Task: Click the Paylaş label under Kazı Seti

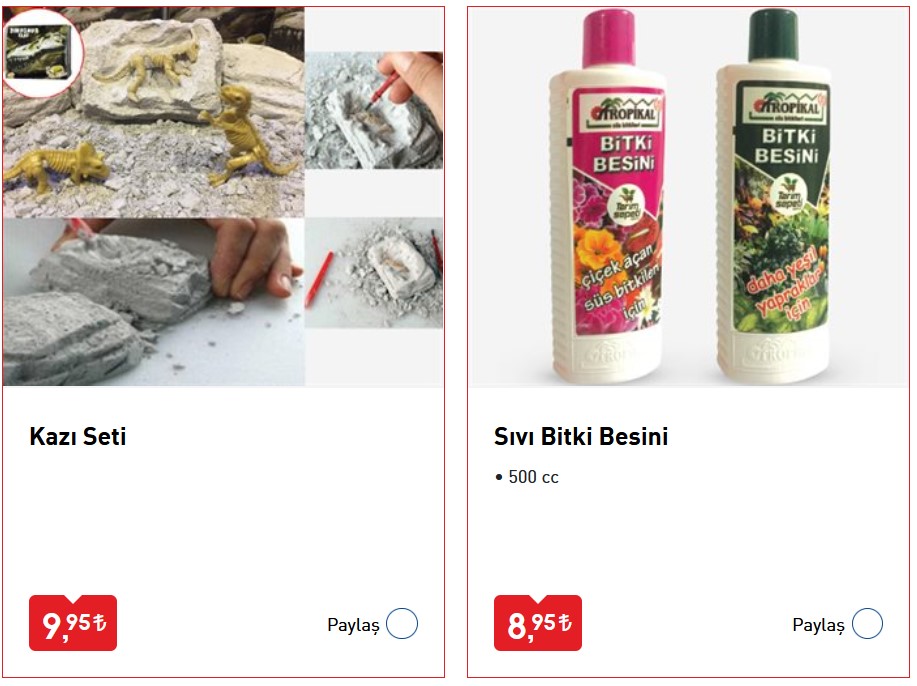Action: [353, 625]
